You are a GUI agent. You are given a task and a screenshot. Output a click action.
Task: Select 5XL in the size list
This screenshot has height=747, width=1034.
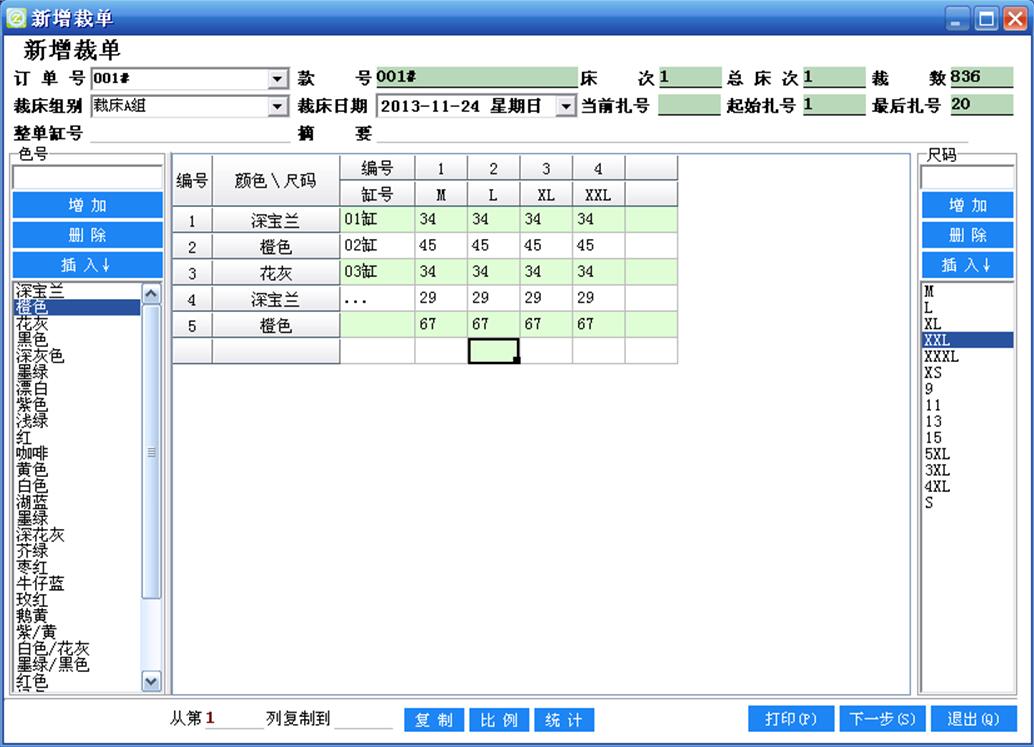tap(937, 454)
